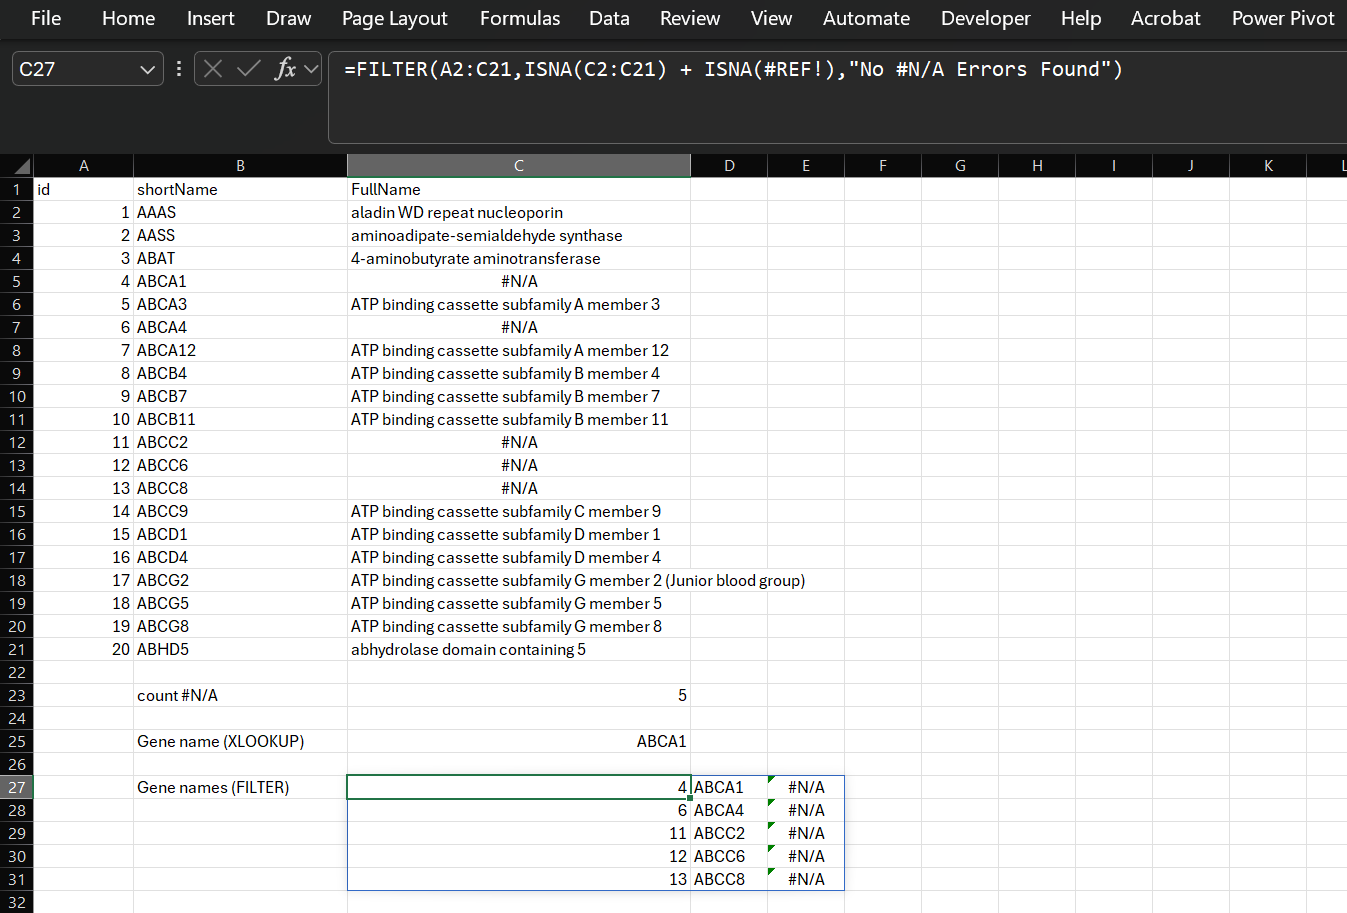1347x913 pixels.
Task: Switch to the Acrobat tab
Action: coord(1165,18)
